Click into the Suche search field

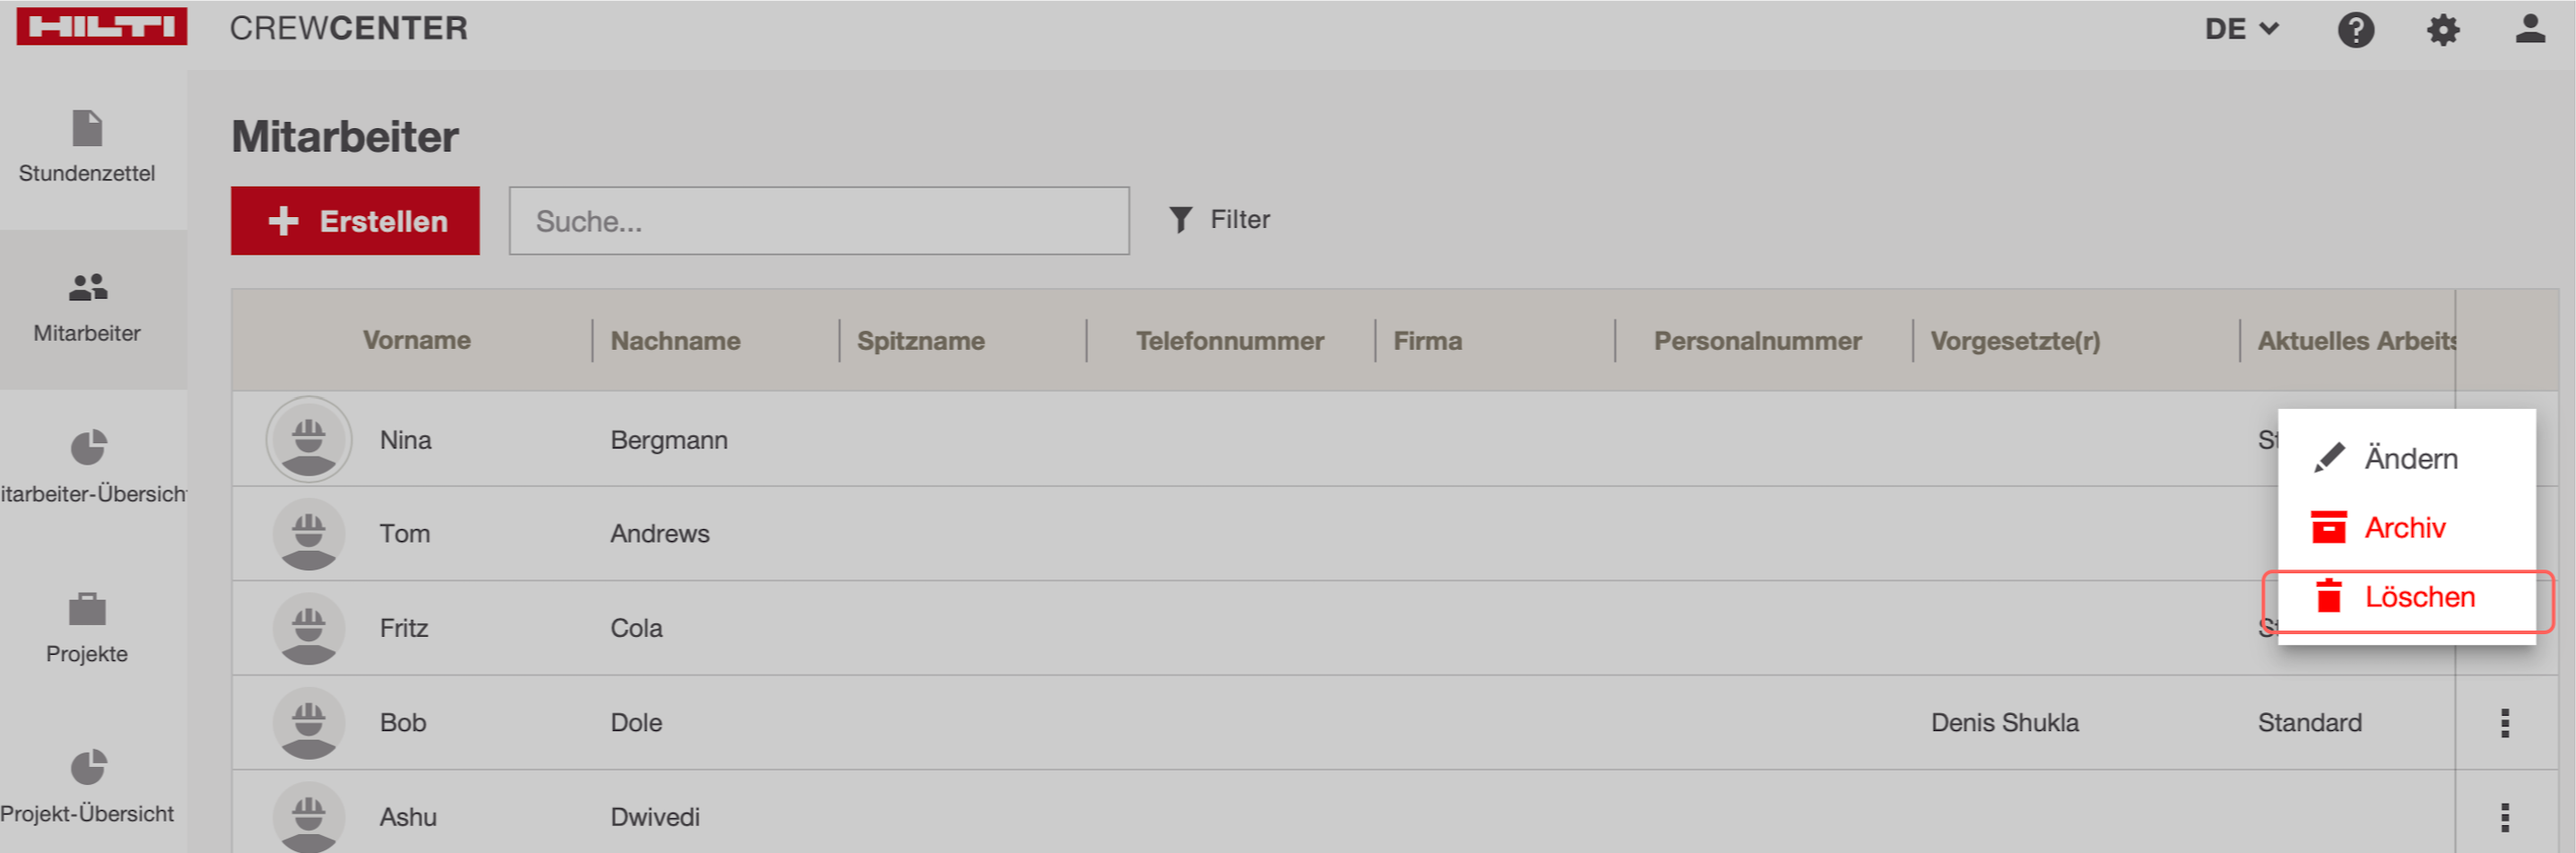coord(818,221)
